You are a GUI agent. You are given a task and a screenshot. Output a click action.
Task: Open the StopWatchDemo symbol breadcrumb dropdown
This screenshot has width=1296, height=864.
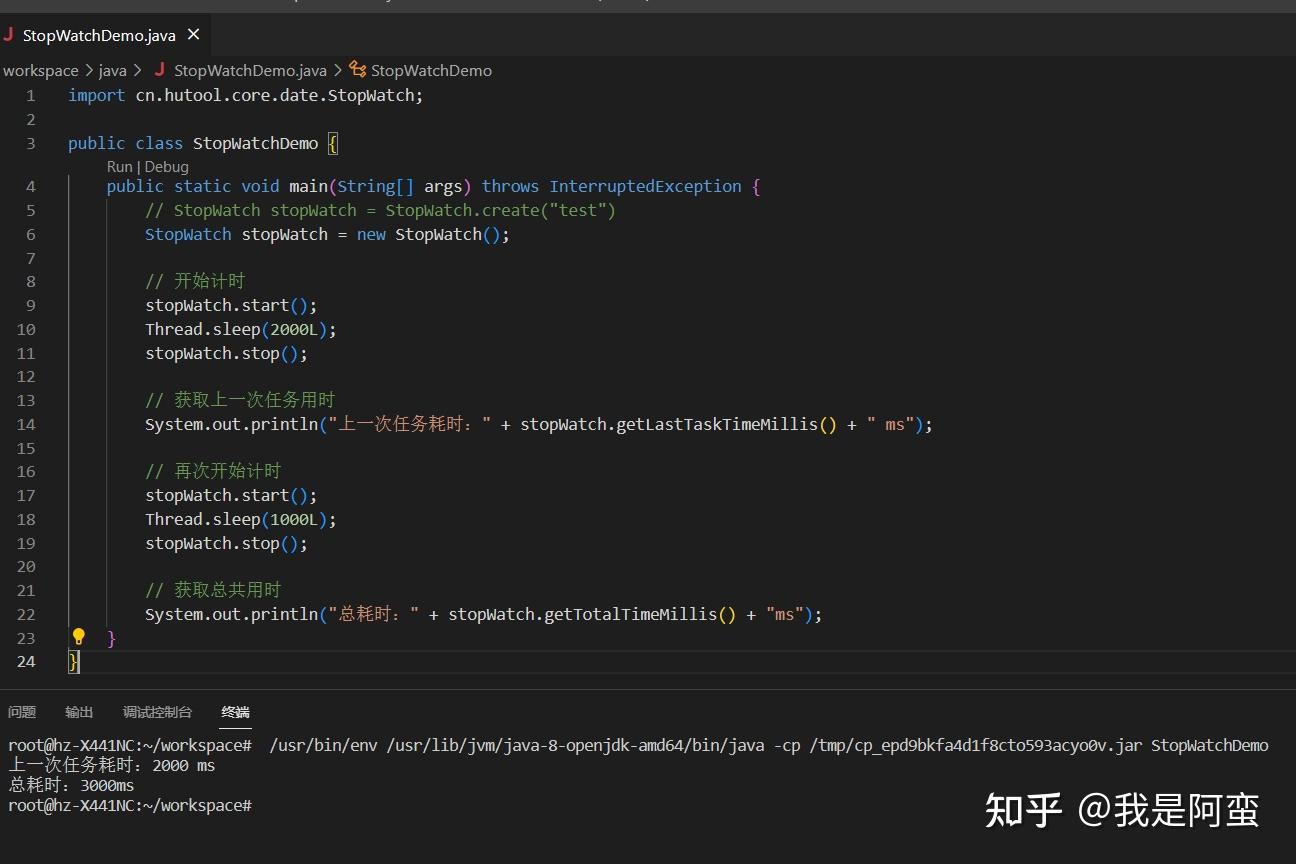tap(432, 70)
